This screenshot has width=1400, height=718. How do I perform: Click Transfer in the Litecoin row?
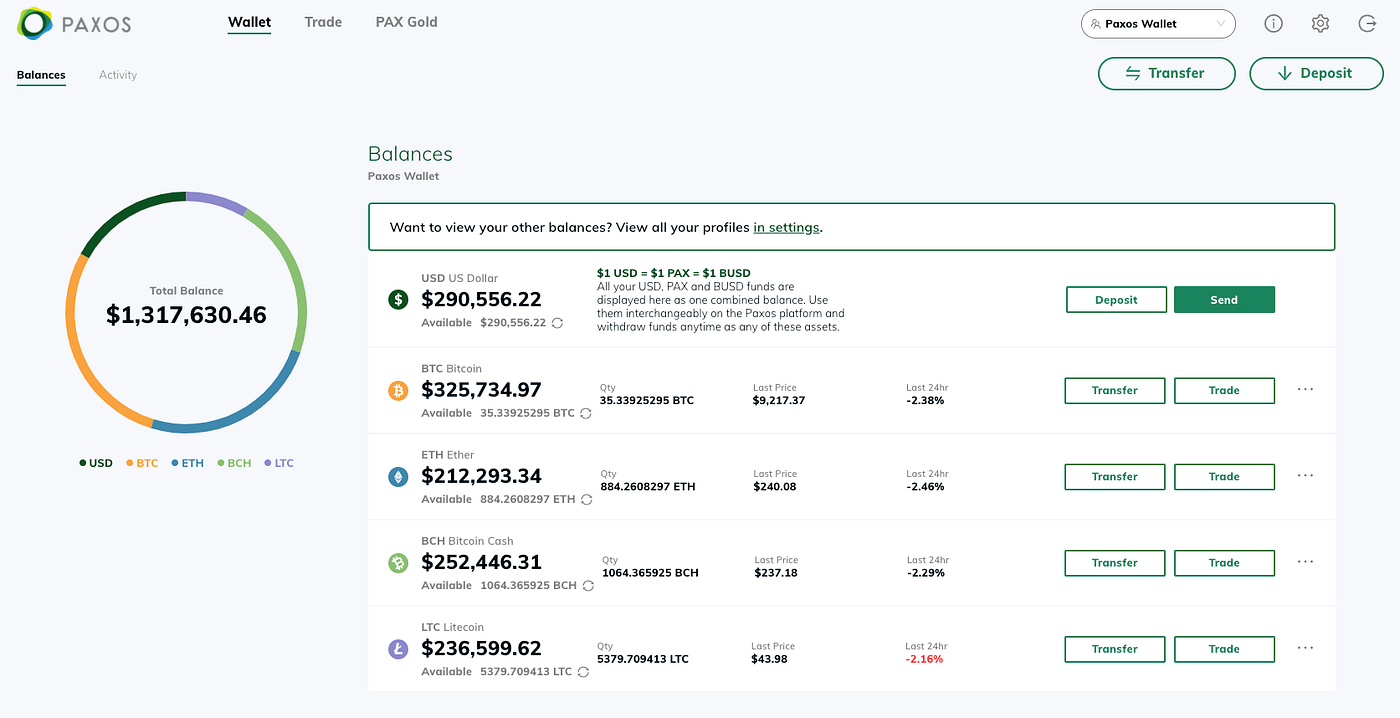click(1115, 648)
